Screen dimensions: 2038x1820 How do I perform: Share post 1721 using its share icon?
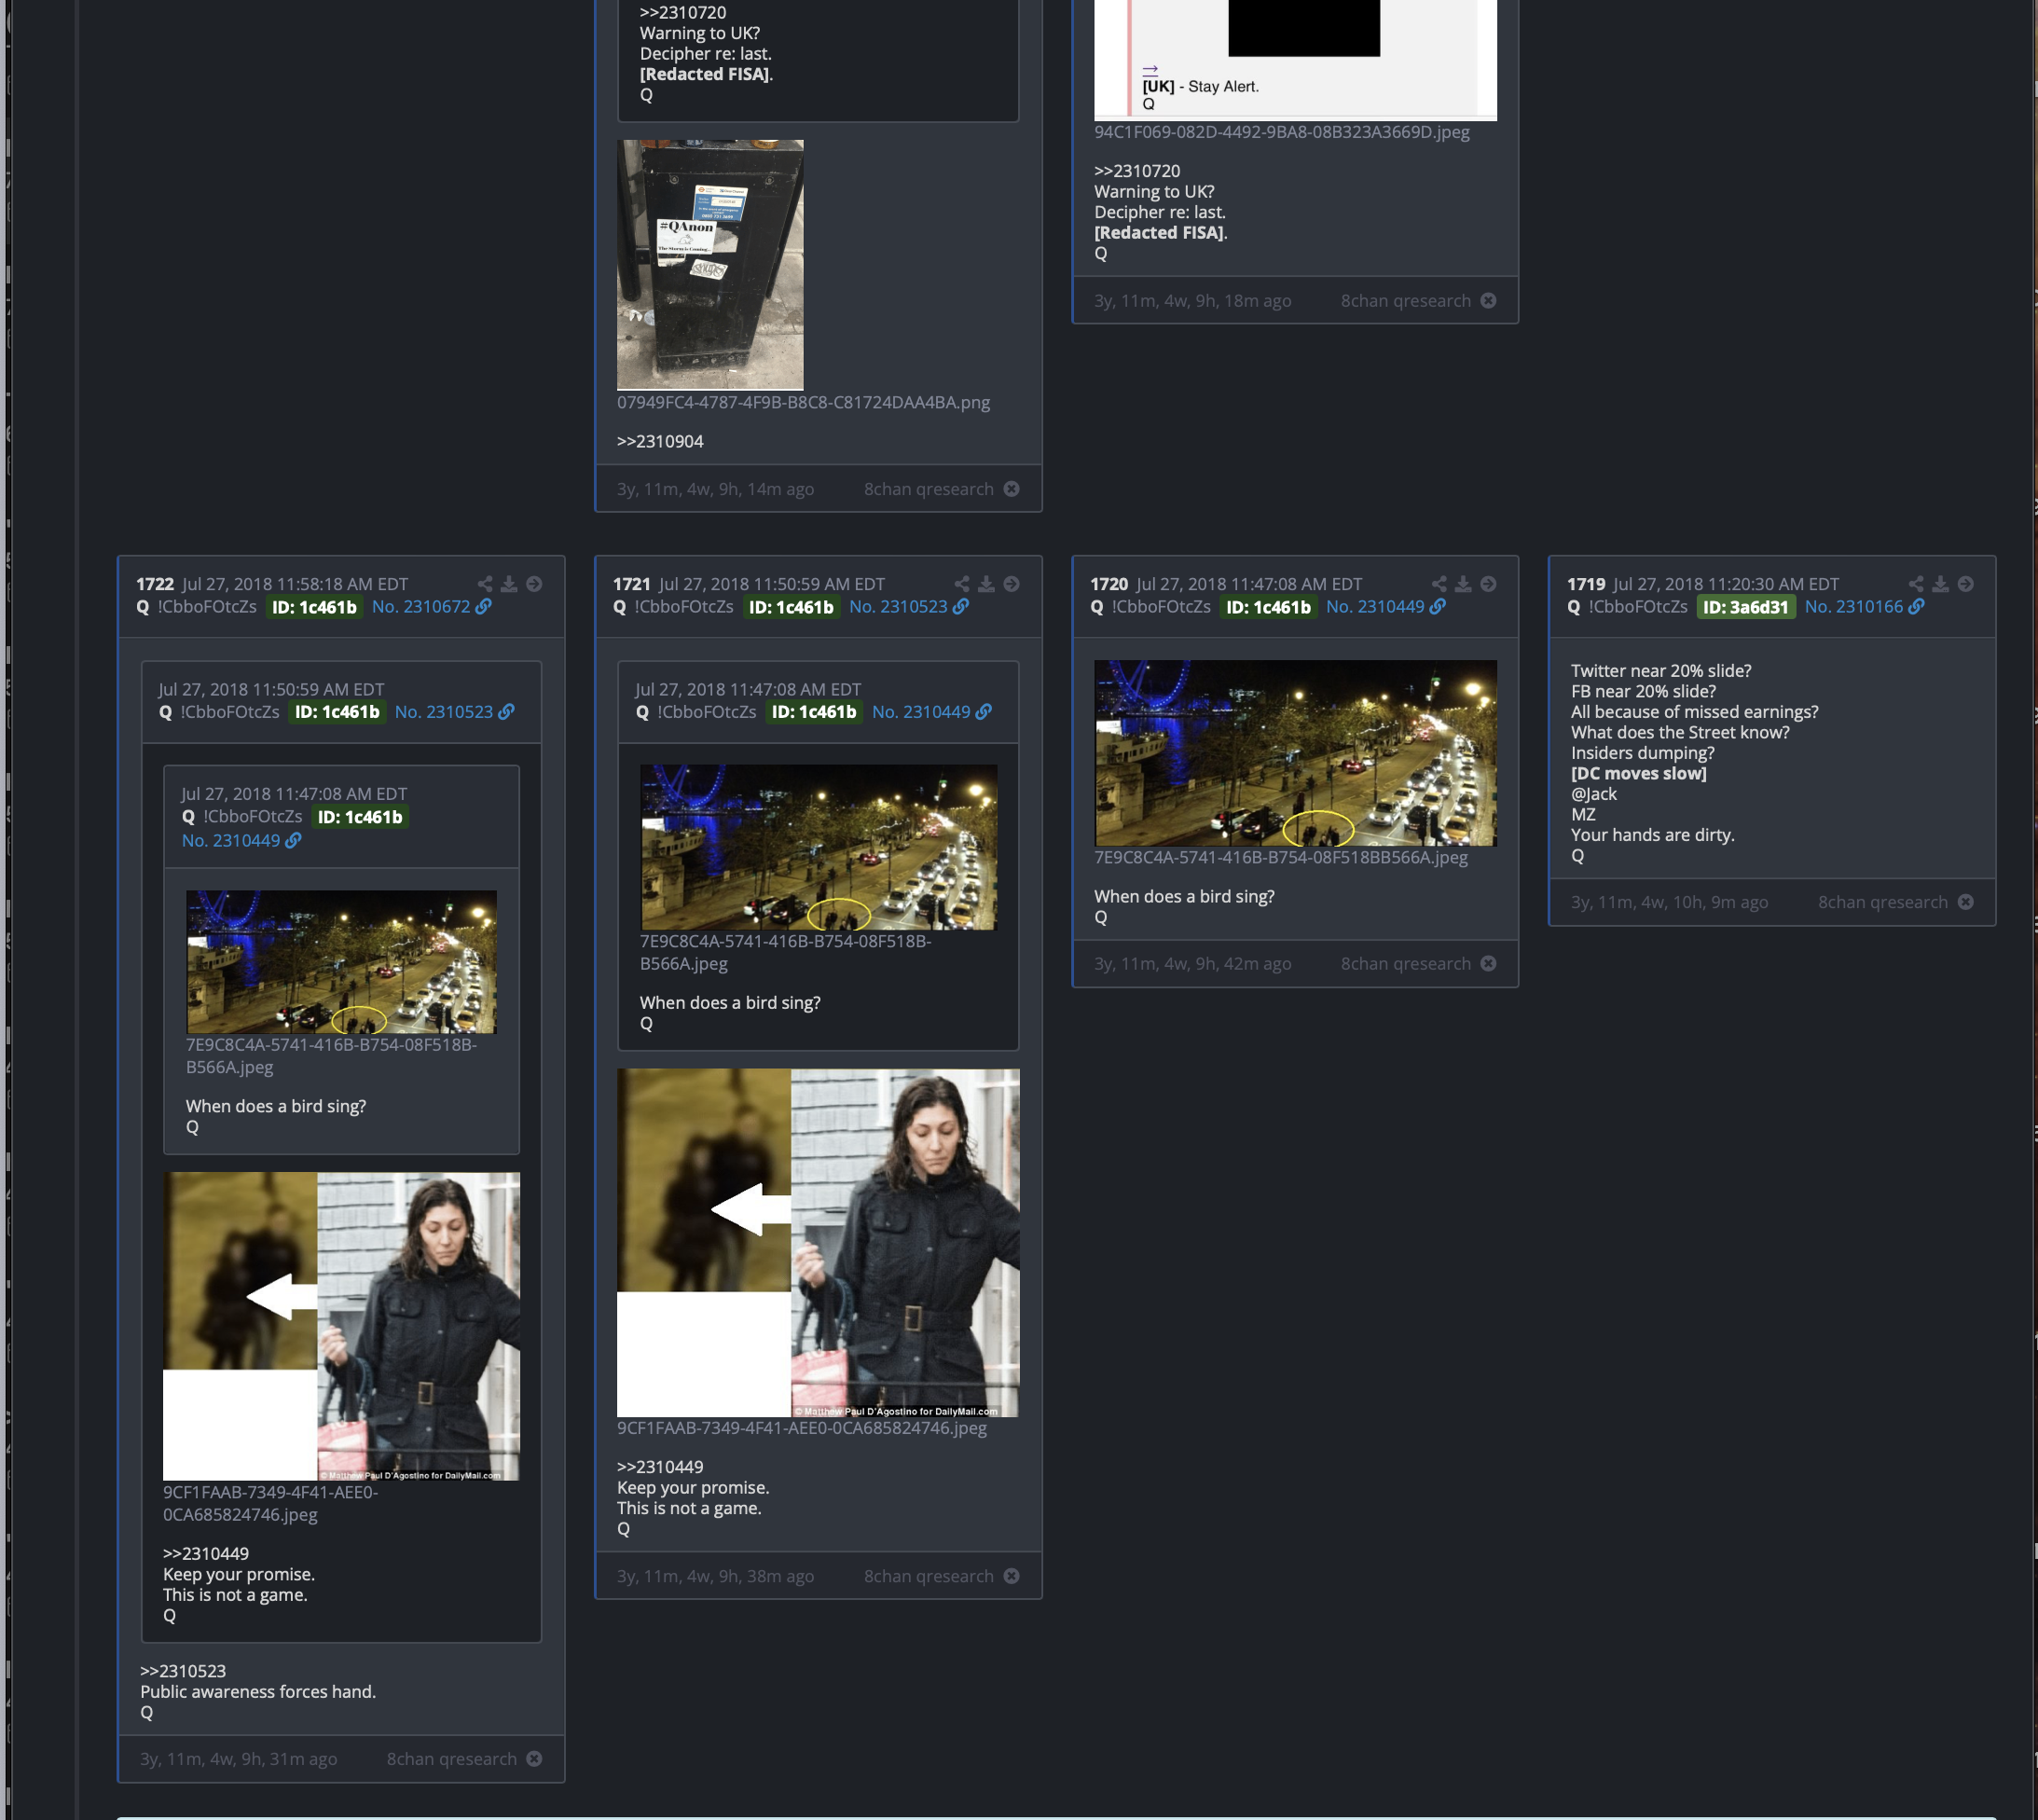tap(962, 584)
